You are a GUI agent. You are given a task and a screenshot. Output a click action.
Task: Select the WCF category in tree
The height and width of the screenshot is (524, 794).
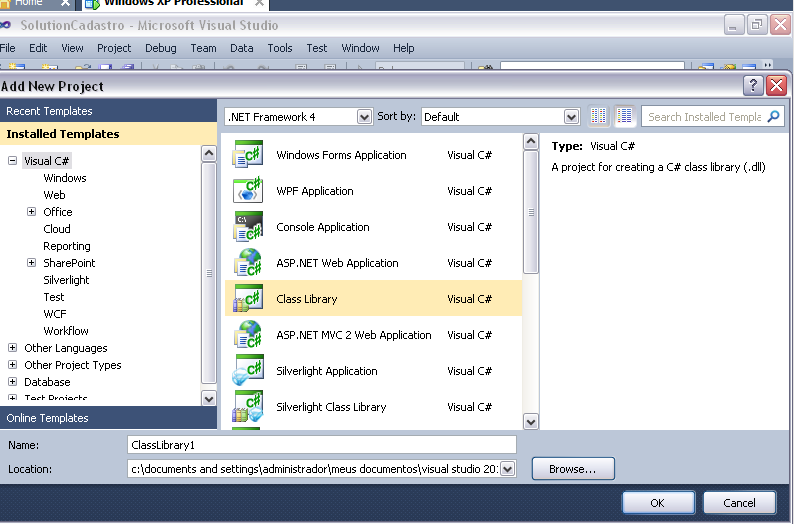55,314
